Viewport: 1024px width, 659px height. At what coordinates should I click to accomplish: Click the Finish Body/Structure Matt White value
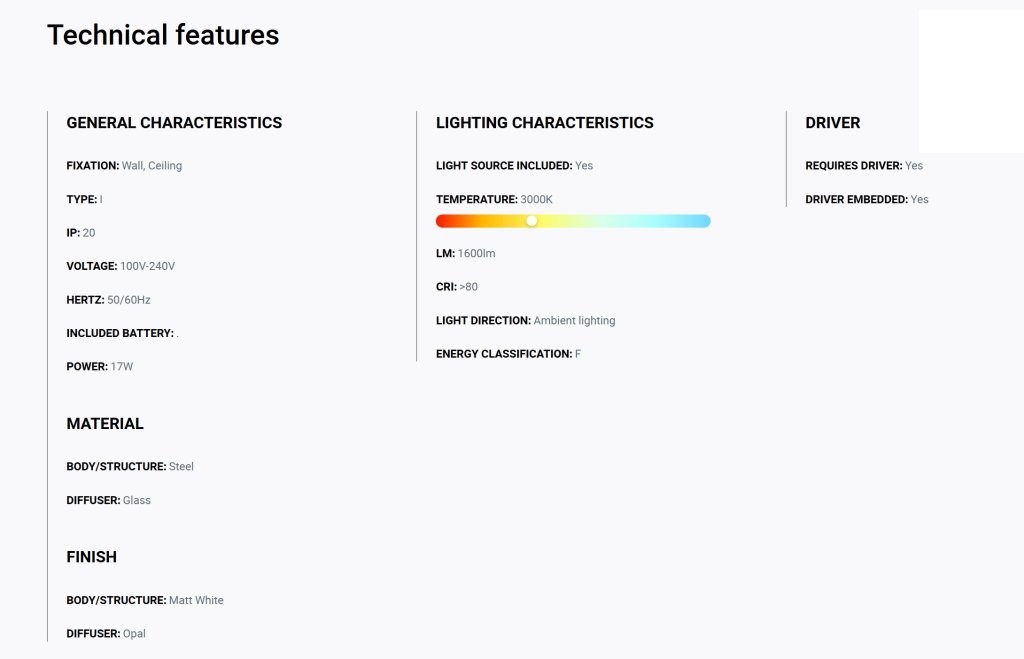[x=196, y=600]
